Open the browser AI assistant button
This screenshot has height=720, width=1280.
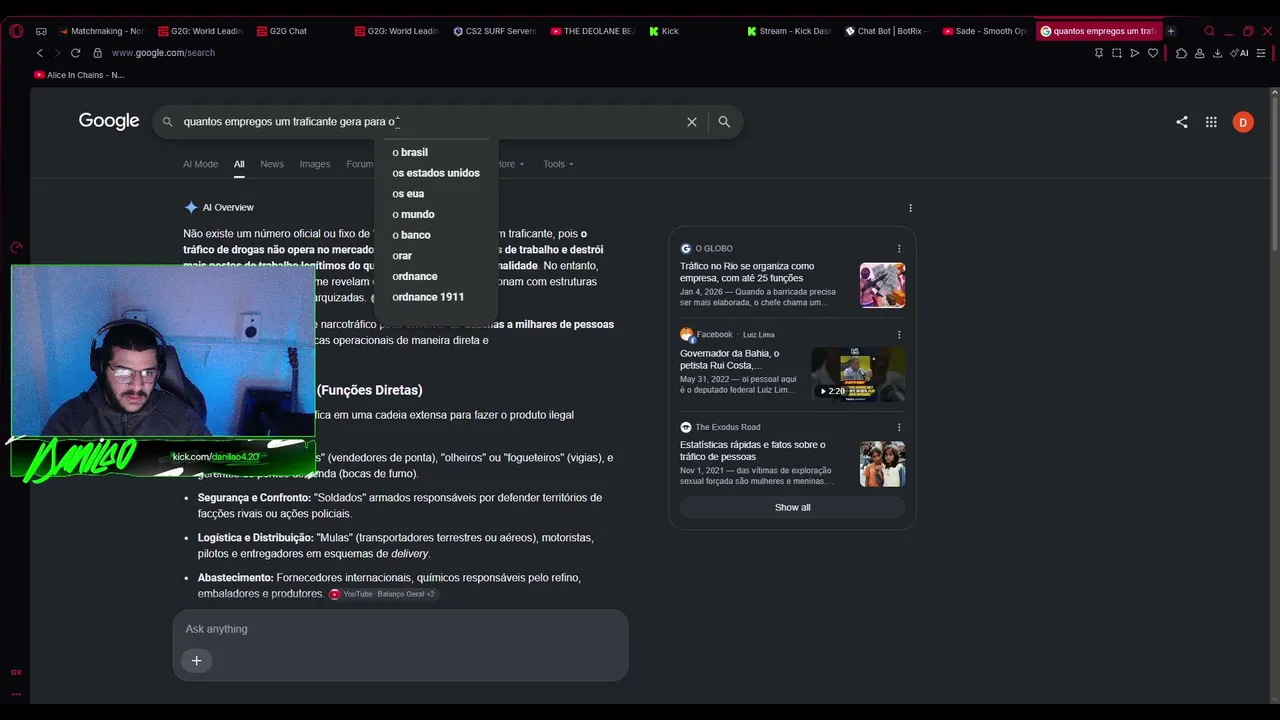click(1240, 53)
